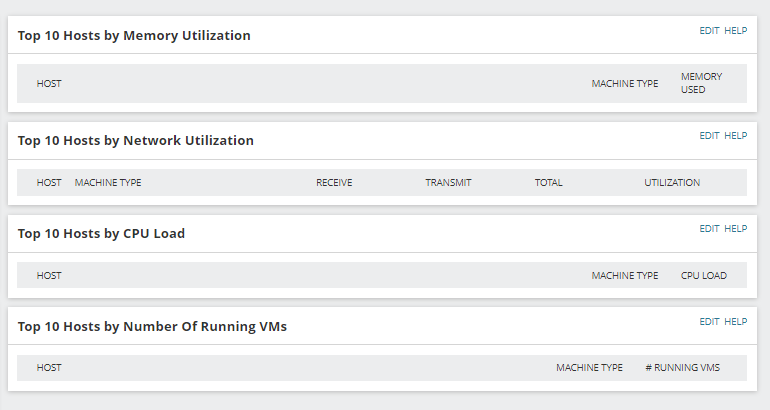
Task: Click HOST header in CPU Load table
Action: pyautogui.click(x=49, y=275)
